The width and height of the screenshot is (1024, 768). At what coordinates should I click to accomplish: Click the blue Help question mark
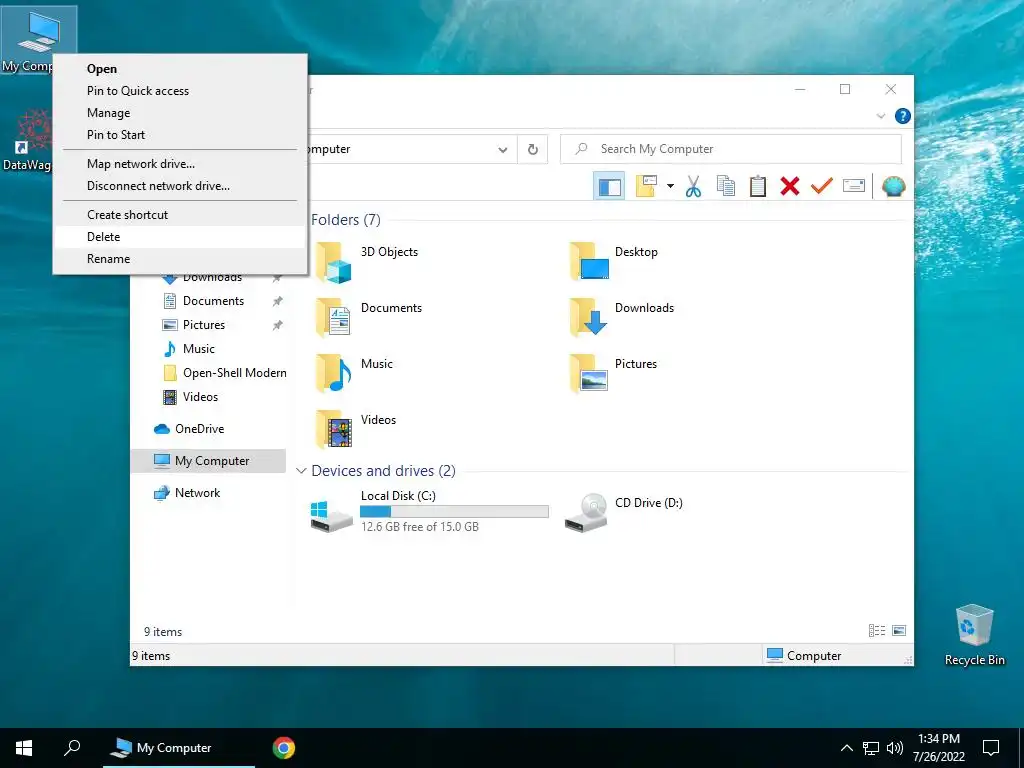[903, 116]
